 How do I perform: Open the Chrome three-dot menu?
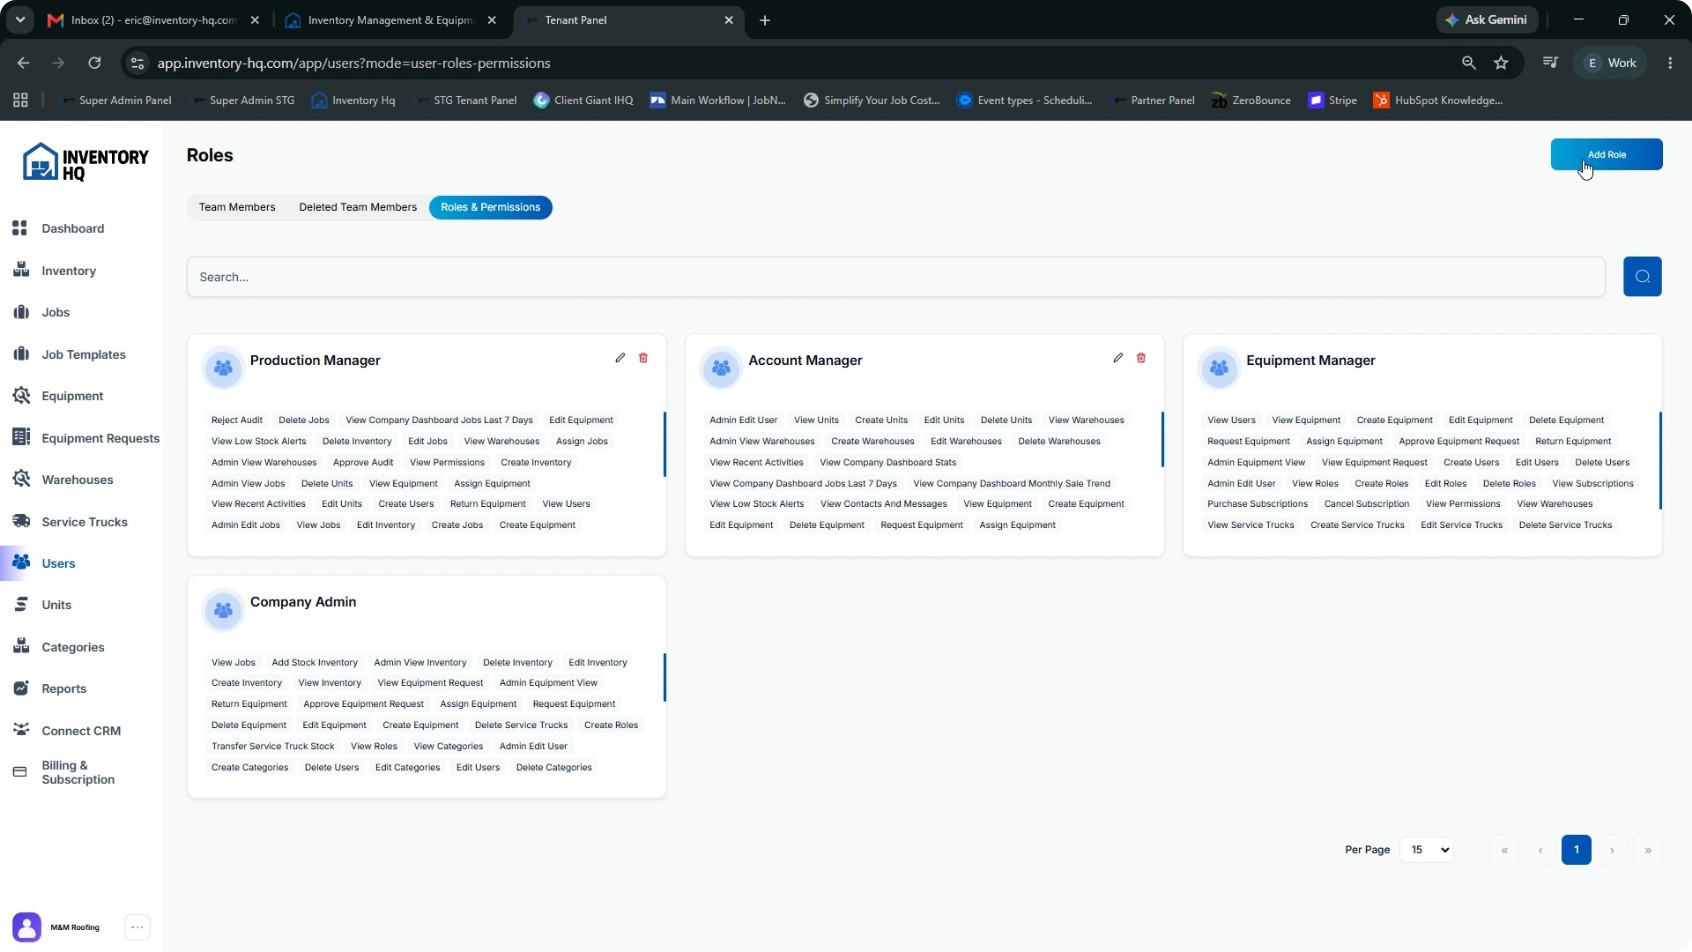[1670, 63]
